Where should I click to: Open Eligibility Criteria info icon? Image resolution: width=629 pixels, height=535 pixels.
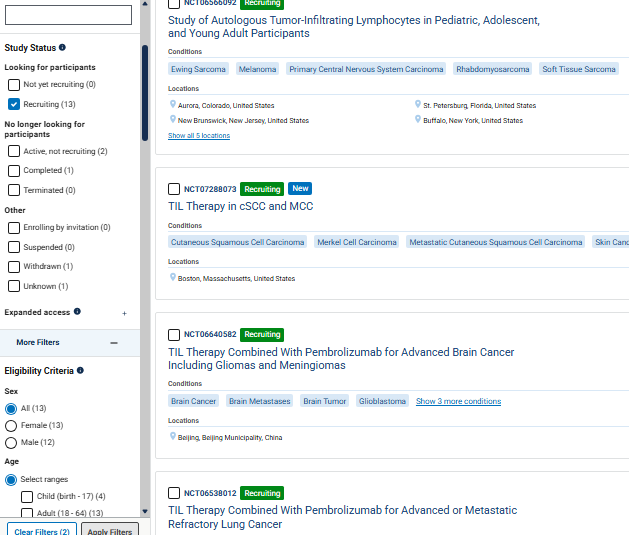coord(80,370)
